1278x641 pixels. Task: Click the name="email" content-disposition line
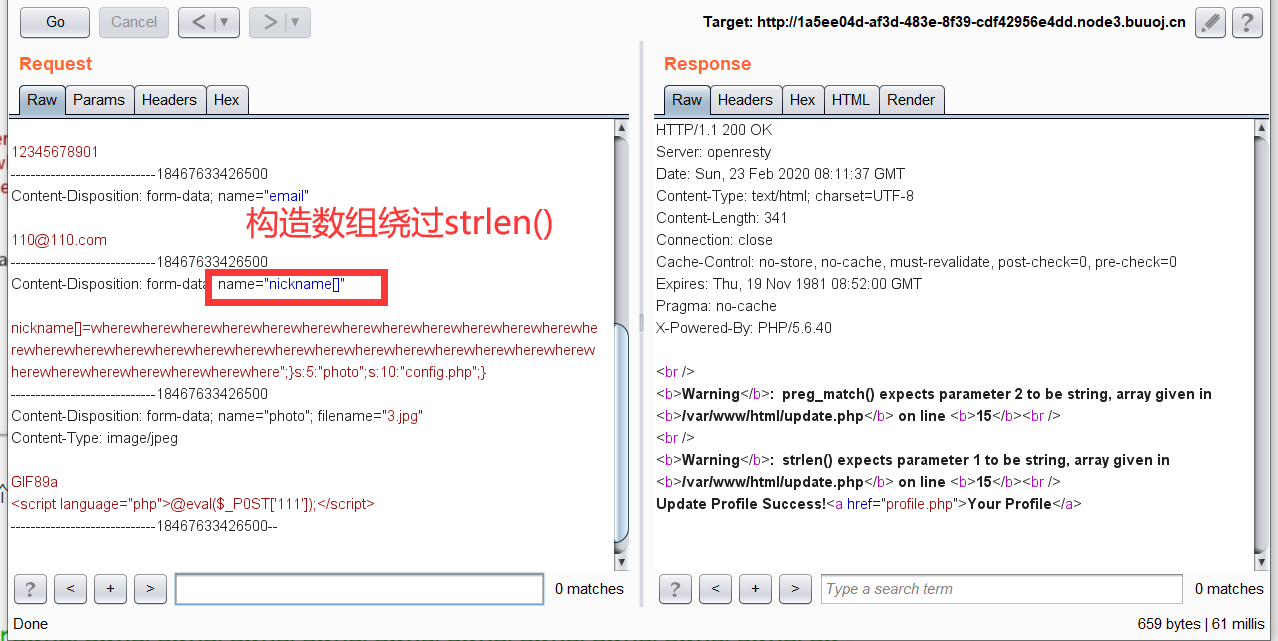(160, 196)
